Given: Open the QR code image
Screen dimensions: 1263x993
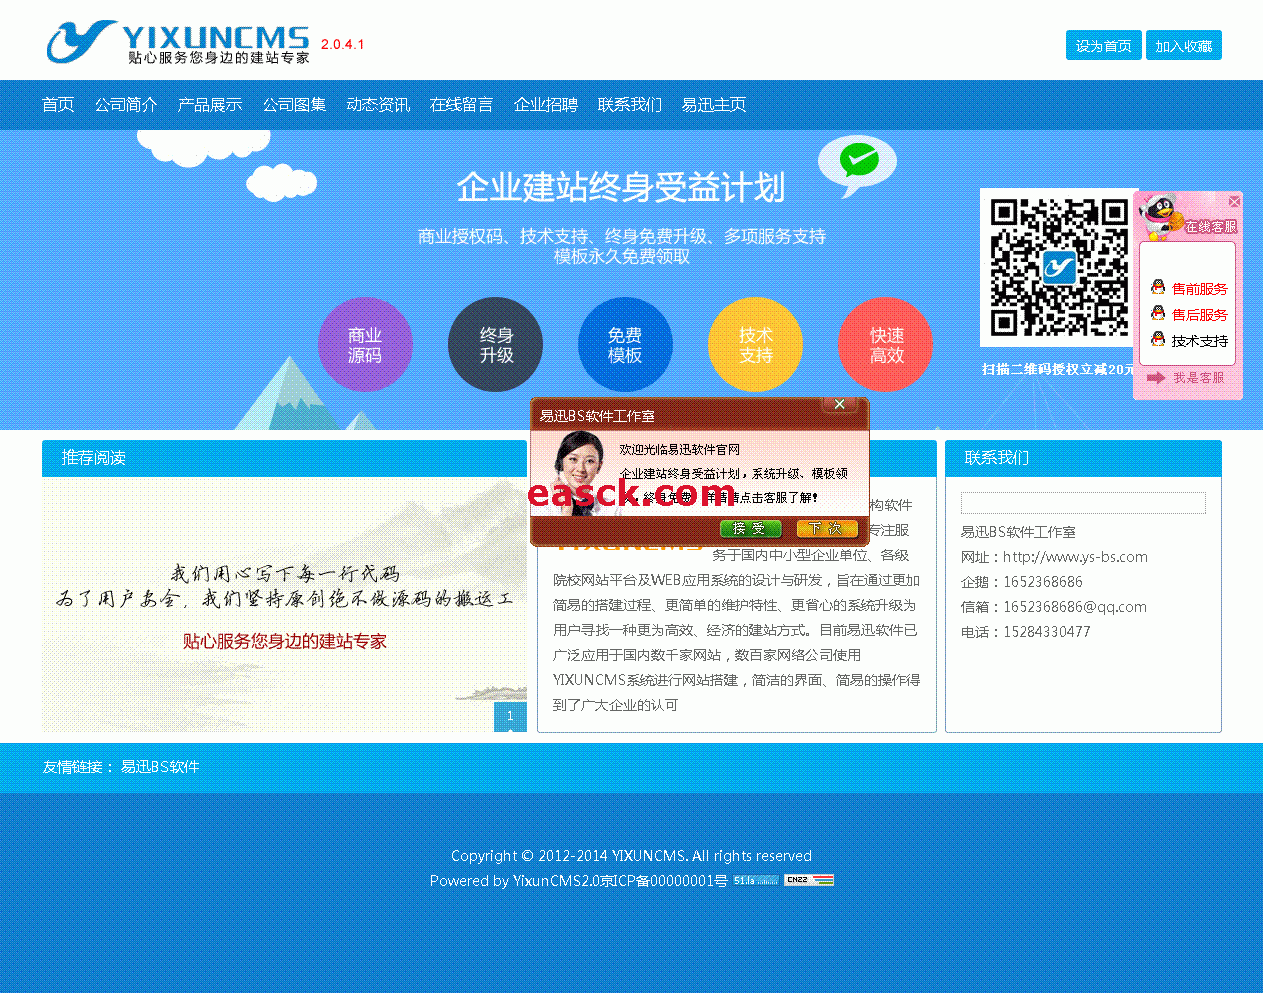Looking at the screenshot, I should point(1059,268).
